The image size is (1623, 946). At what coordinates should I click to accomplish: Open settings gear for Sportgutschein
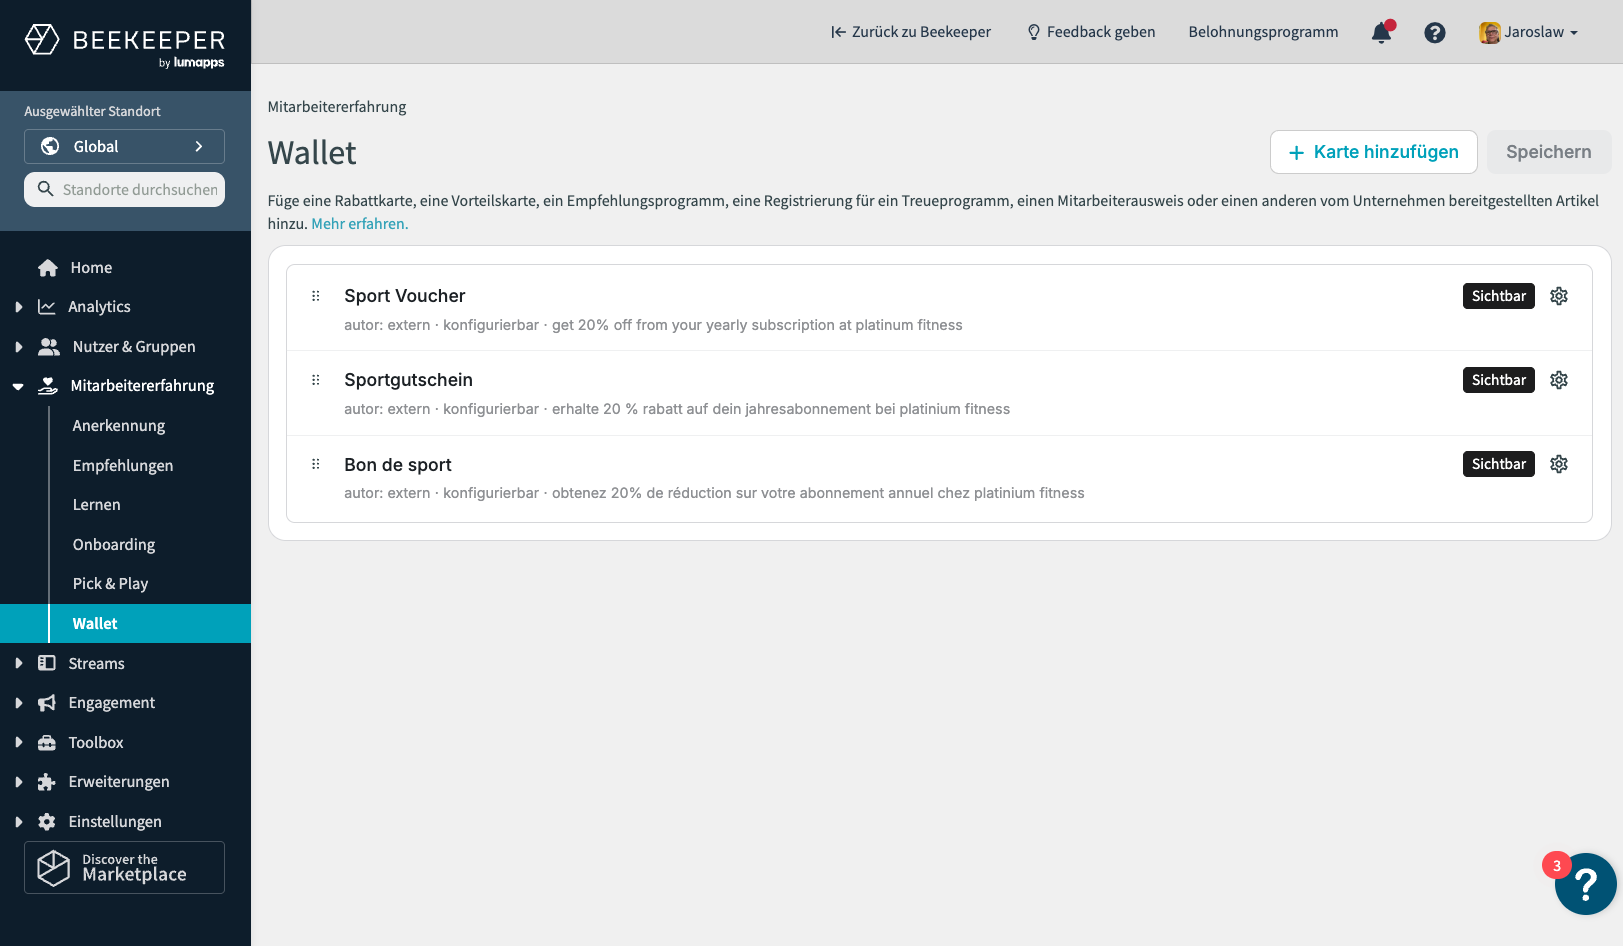coord(1559,380)
